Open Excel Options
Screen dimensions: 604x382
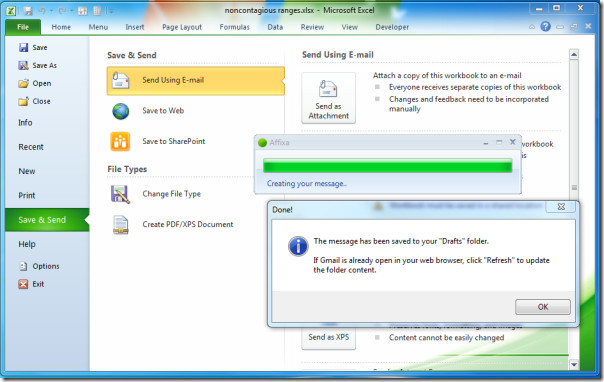pos(39,266)
